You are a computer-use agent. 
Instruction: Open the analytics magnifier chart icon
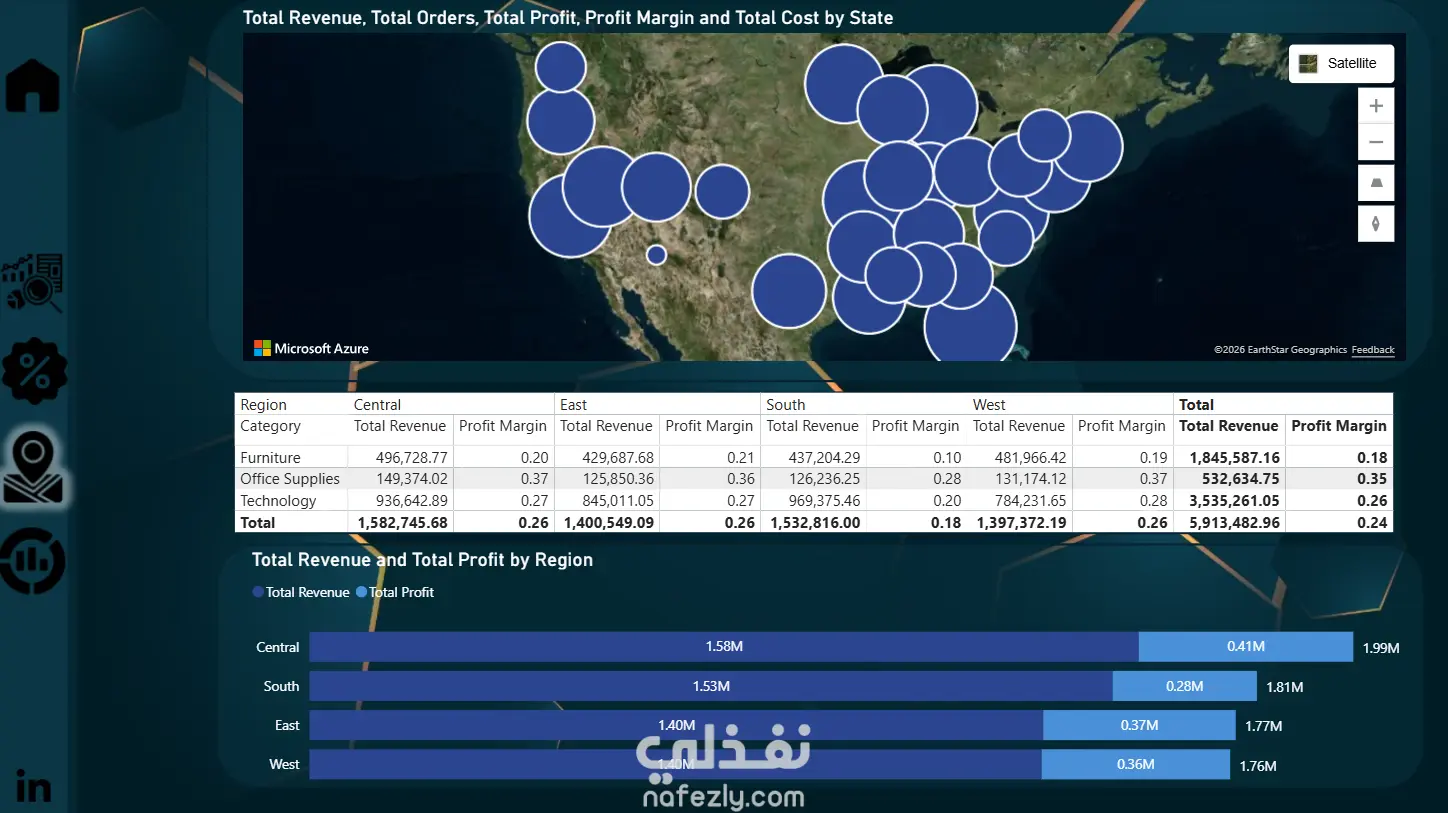pos(33,282)
